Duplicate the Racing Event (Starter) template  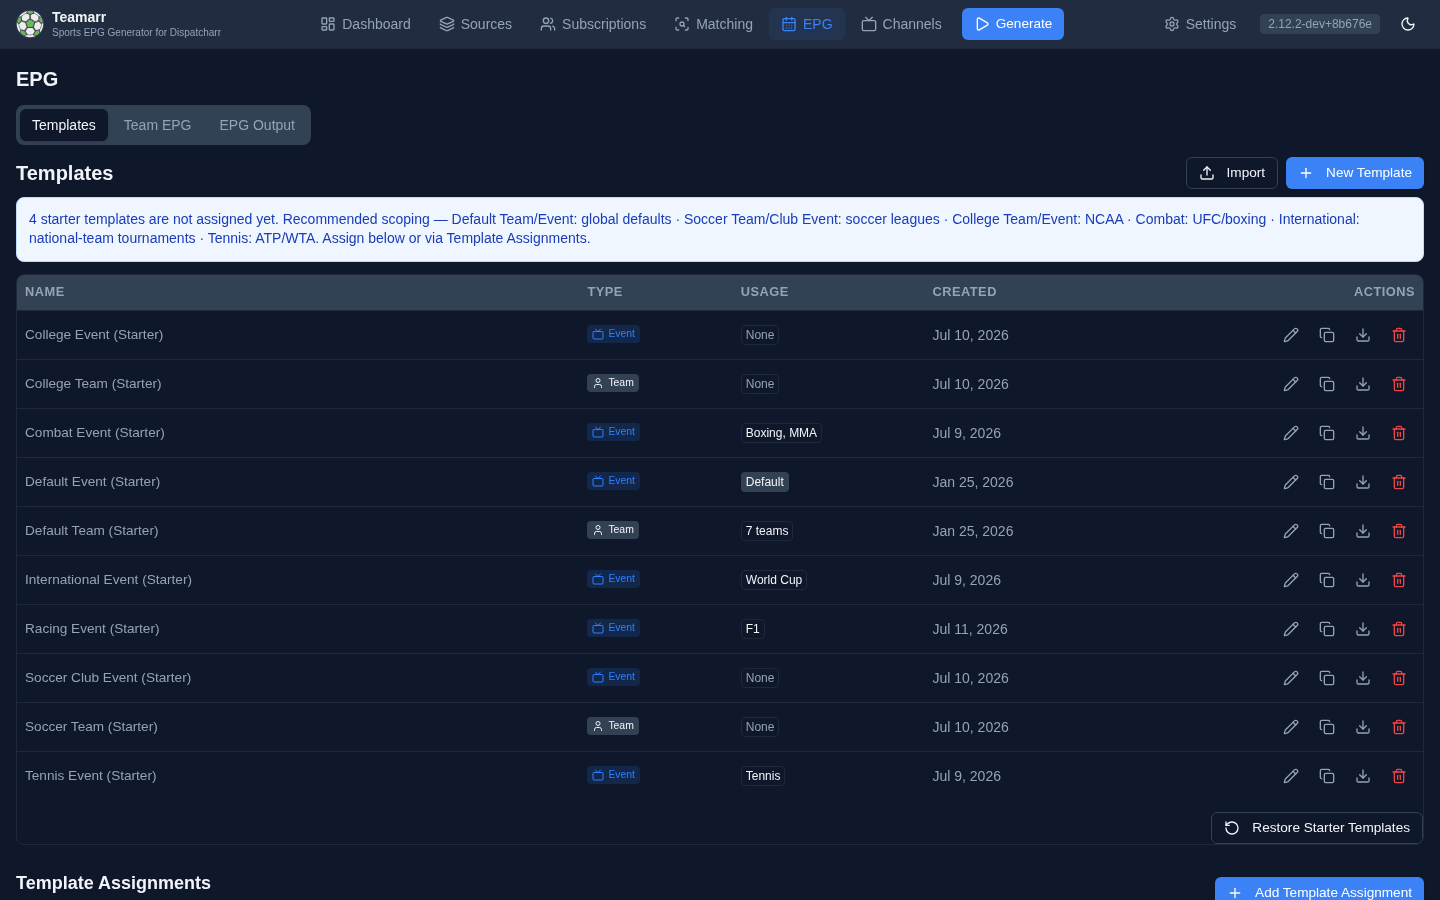(x=1327, y=629)
